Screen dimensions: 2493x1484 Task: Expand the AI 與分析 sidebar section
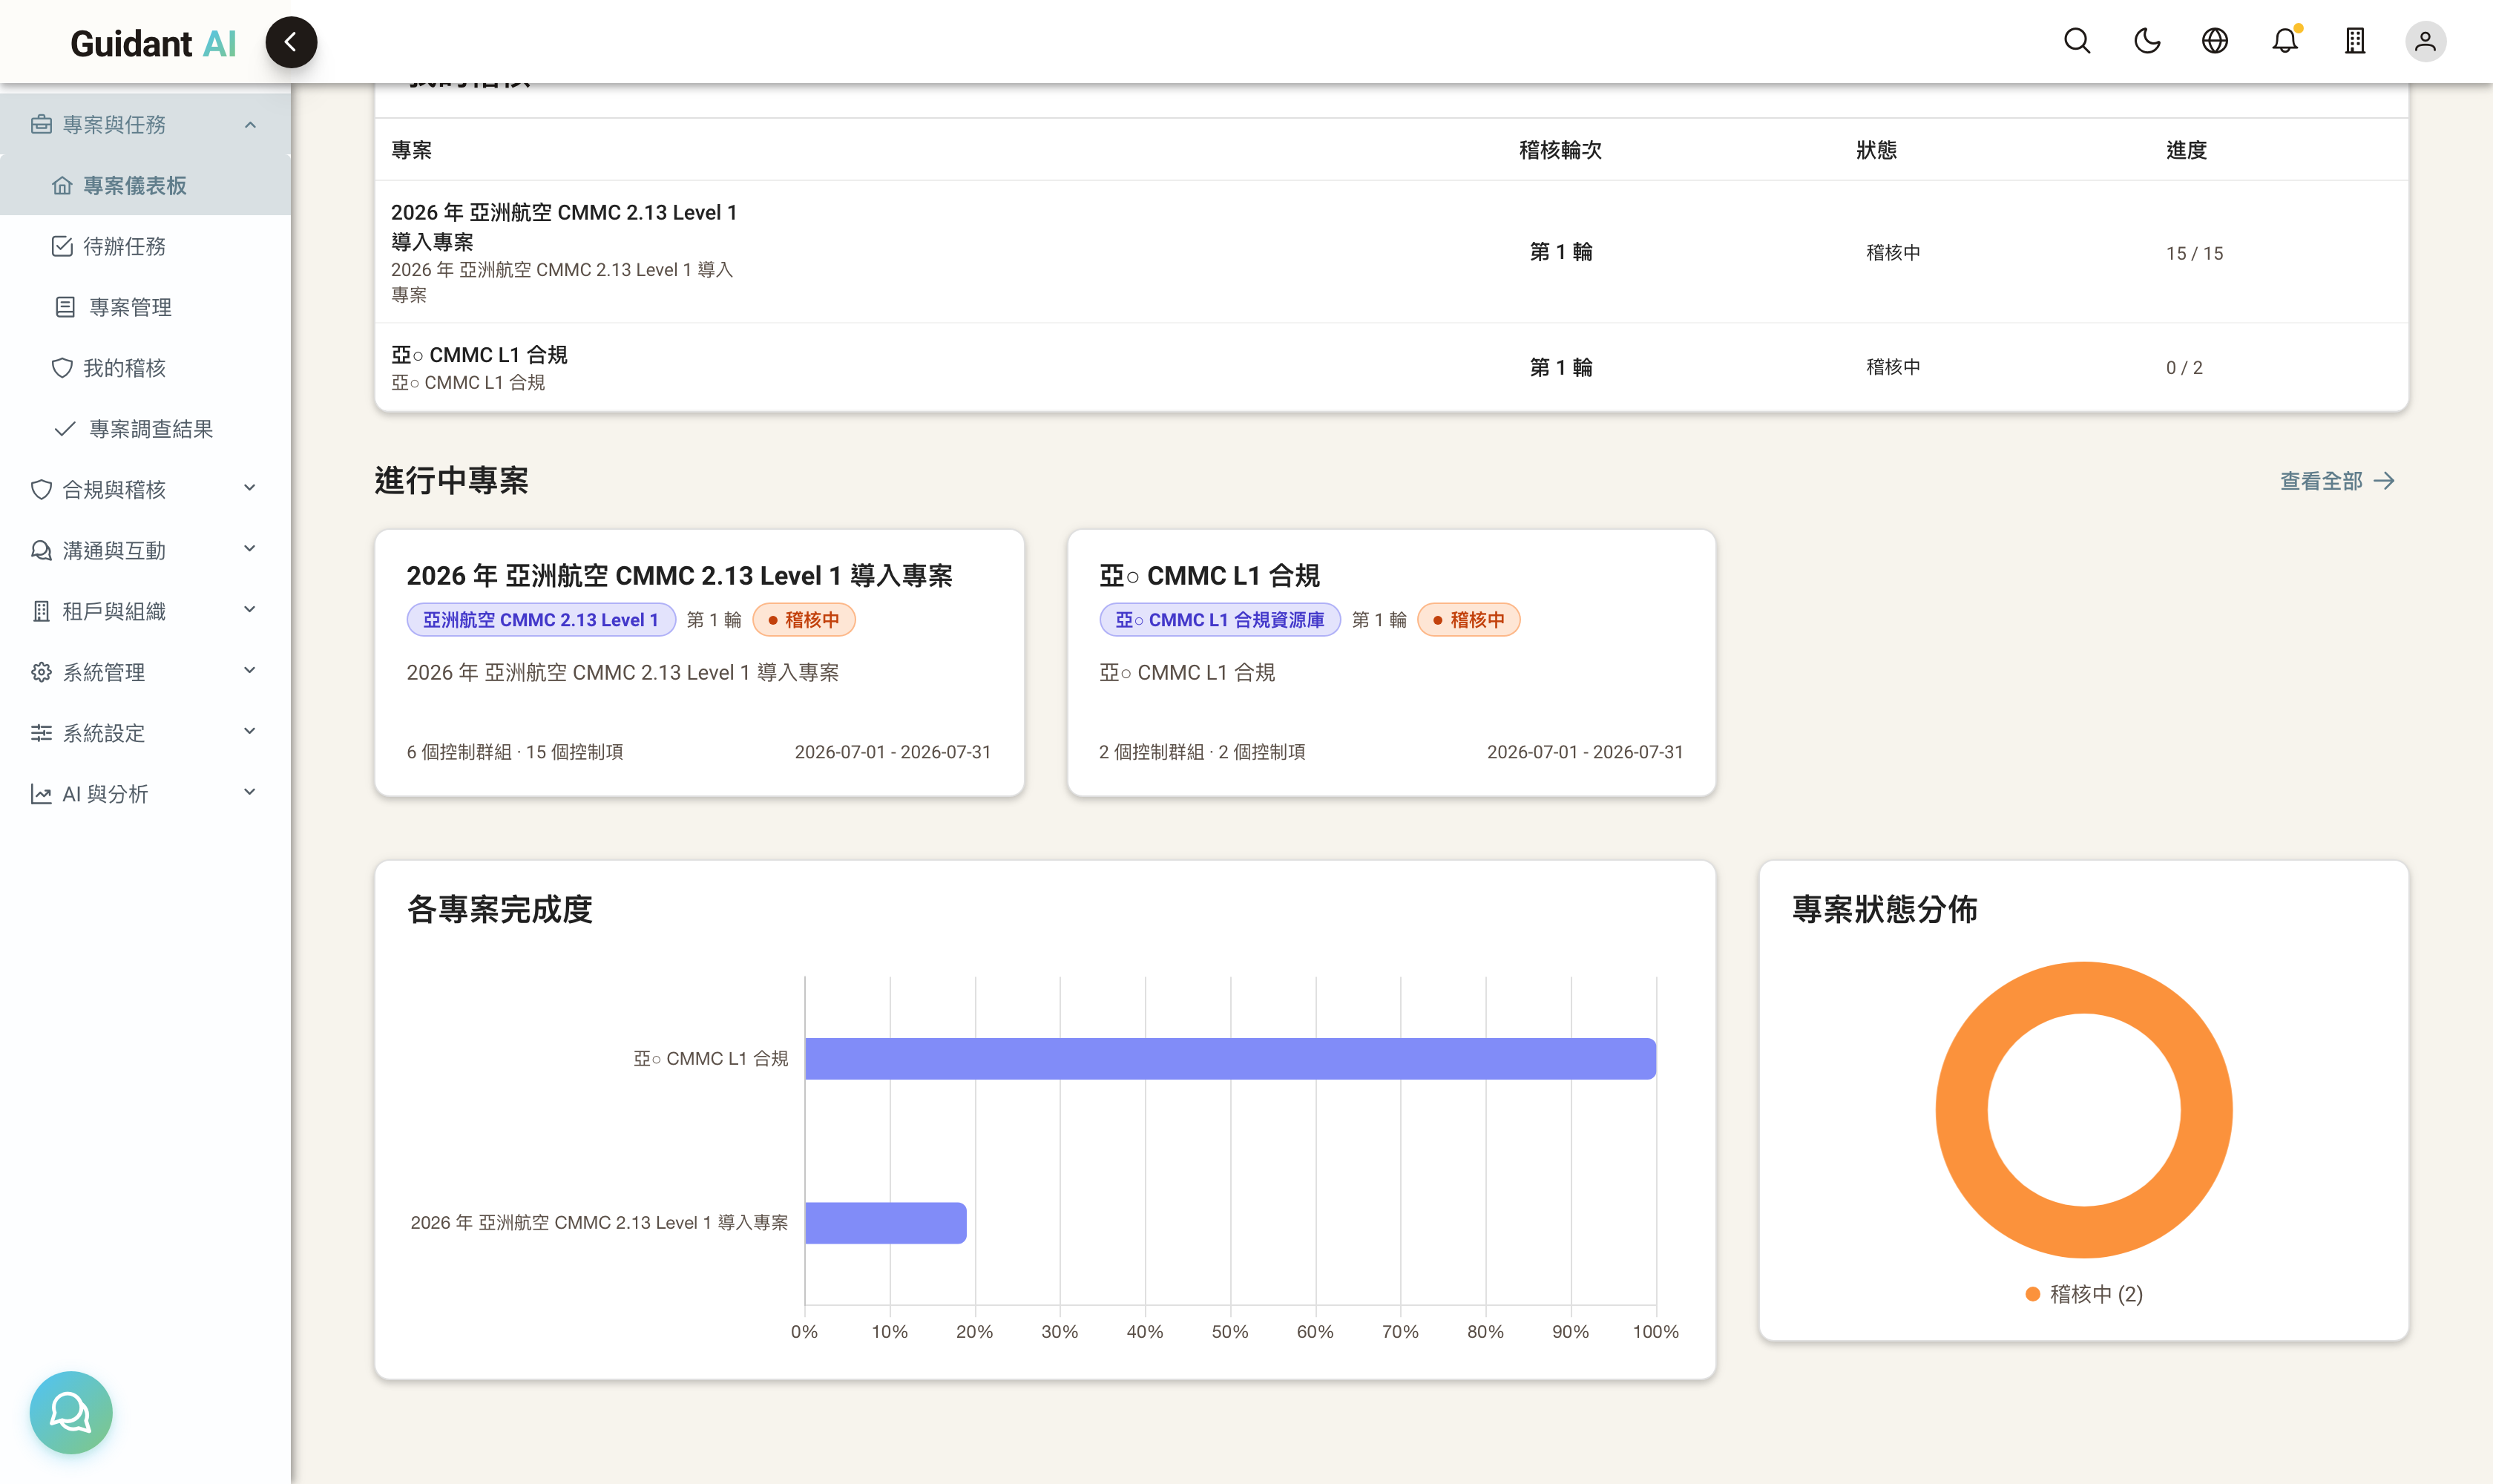click(x=145, y=794)
